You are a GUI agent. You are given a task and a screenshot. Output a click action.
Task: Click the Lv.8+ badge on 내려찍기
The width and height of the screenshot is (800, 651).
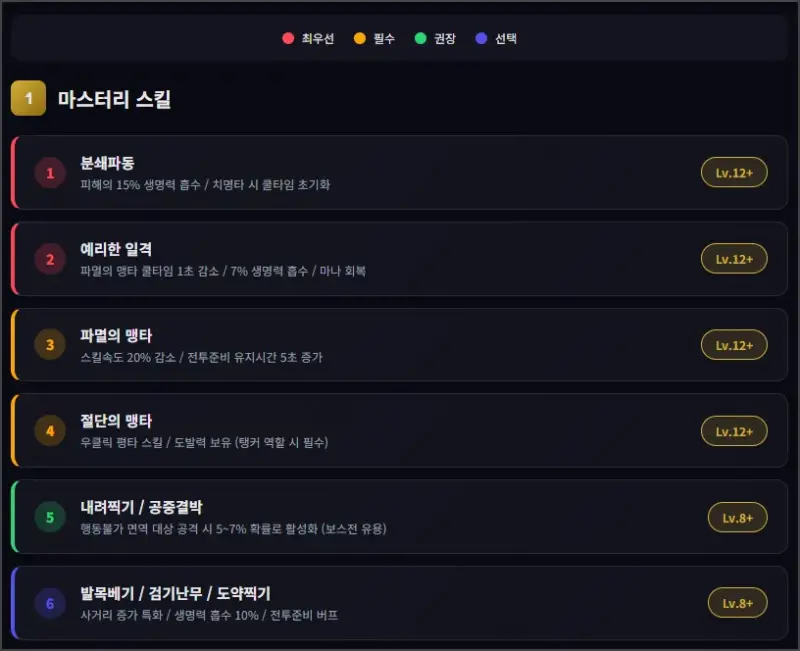pyautogui.click(x=738, y=517)
